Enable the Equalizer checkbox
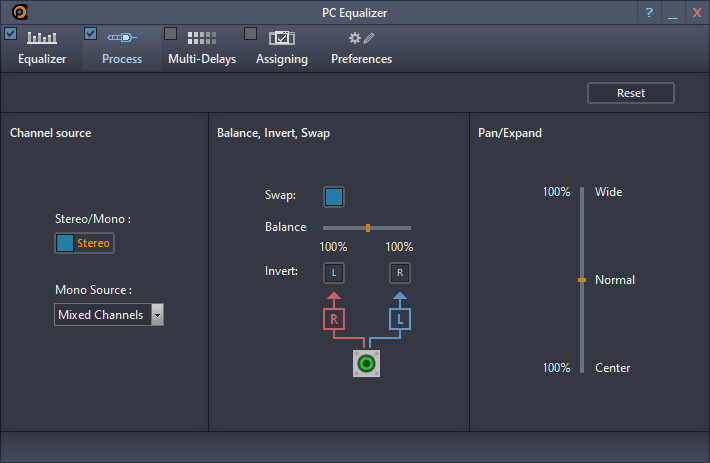This screenshot has height=463, width=710. pyautogui.click(x=10, y=34)
